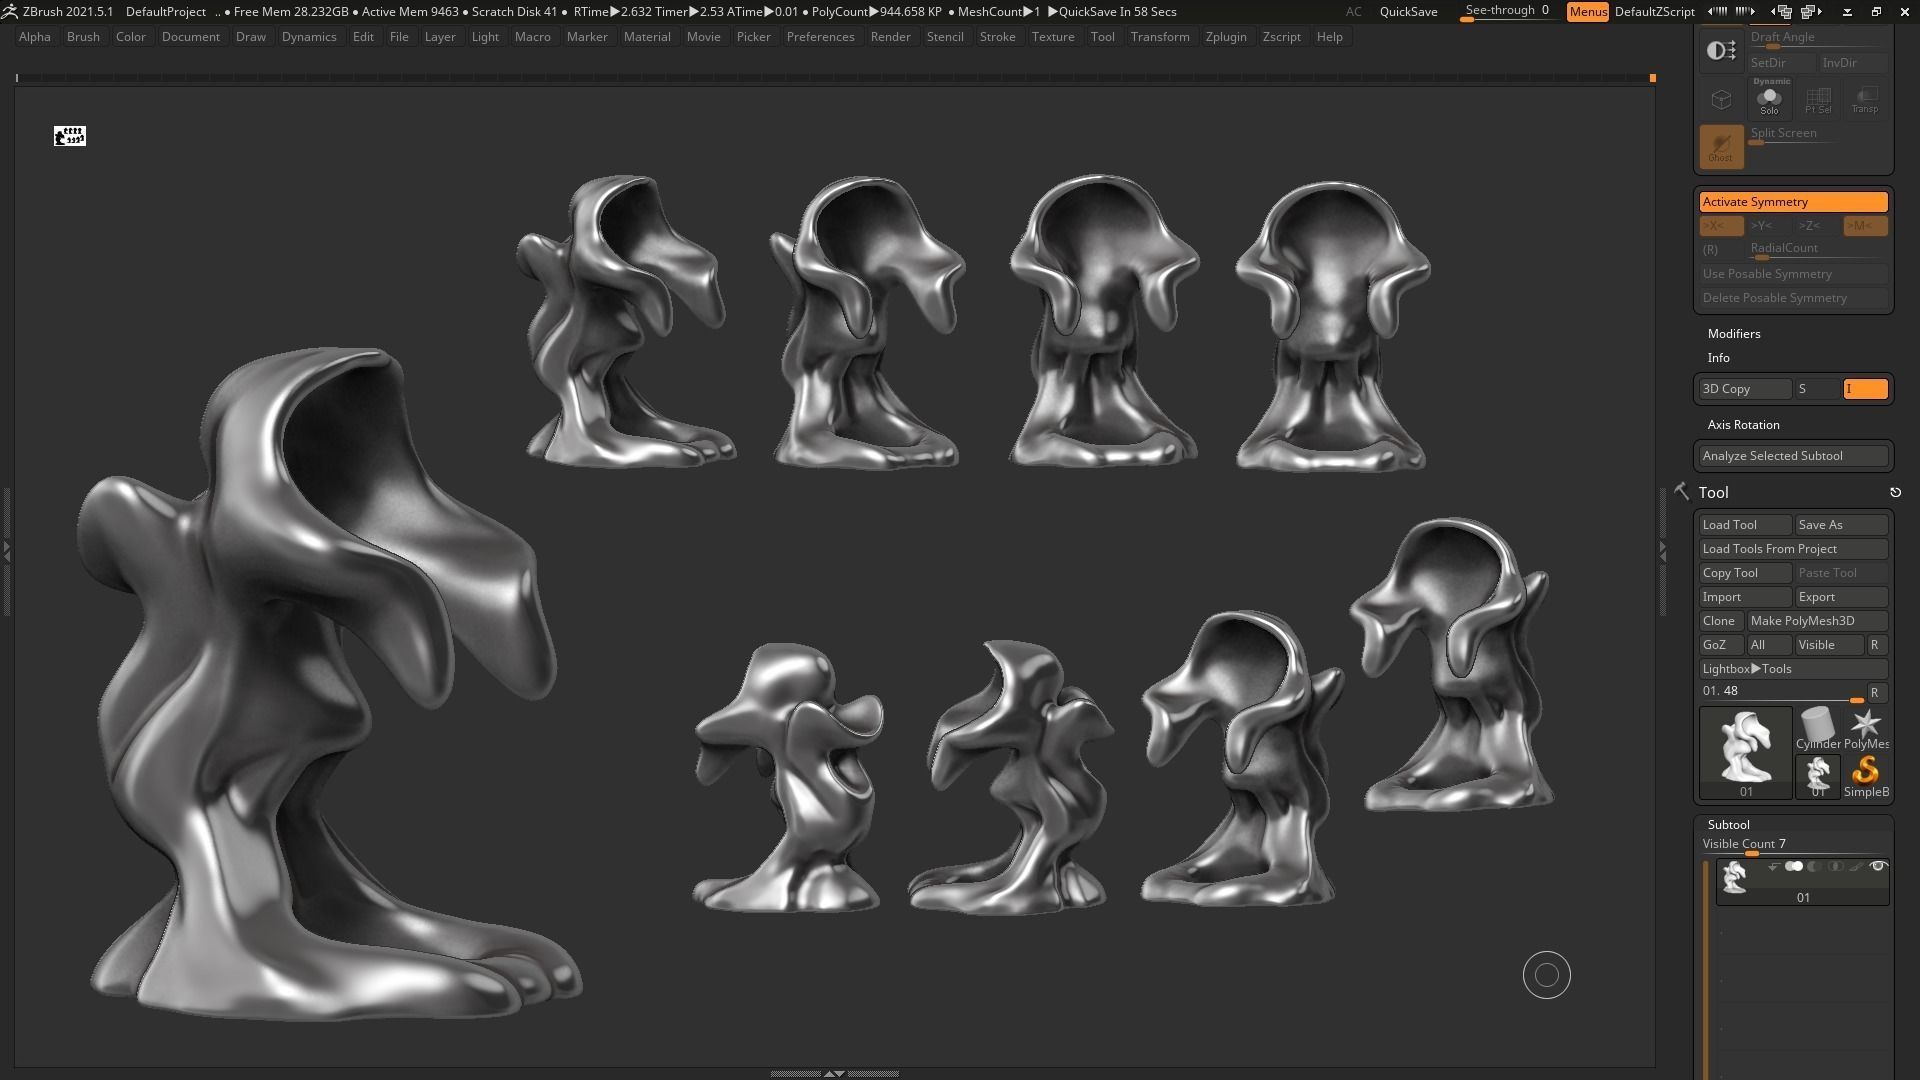Click the Tool palette restore icon
The width and height of the screenshot is (1920, 1080).
click(1894, 492)
